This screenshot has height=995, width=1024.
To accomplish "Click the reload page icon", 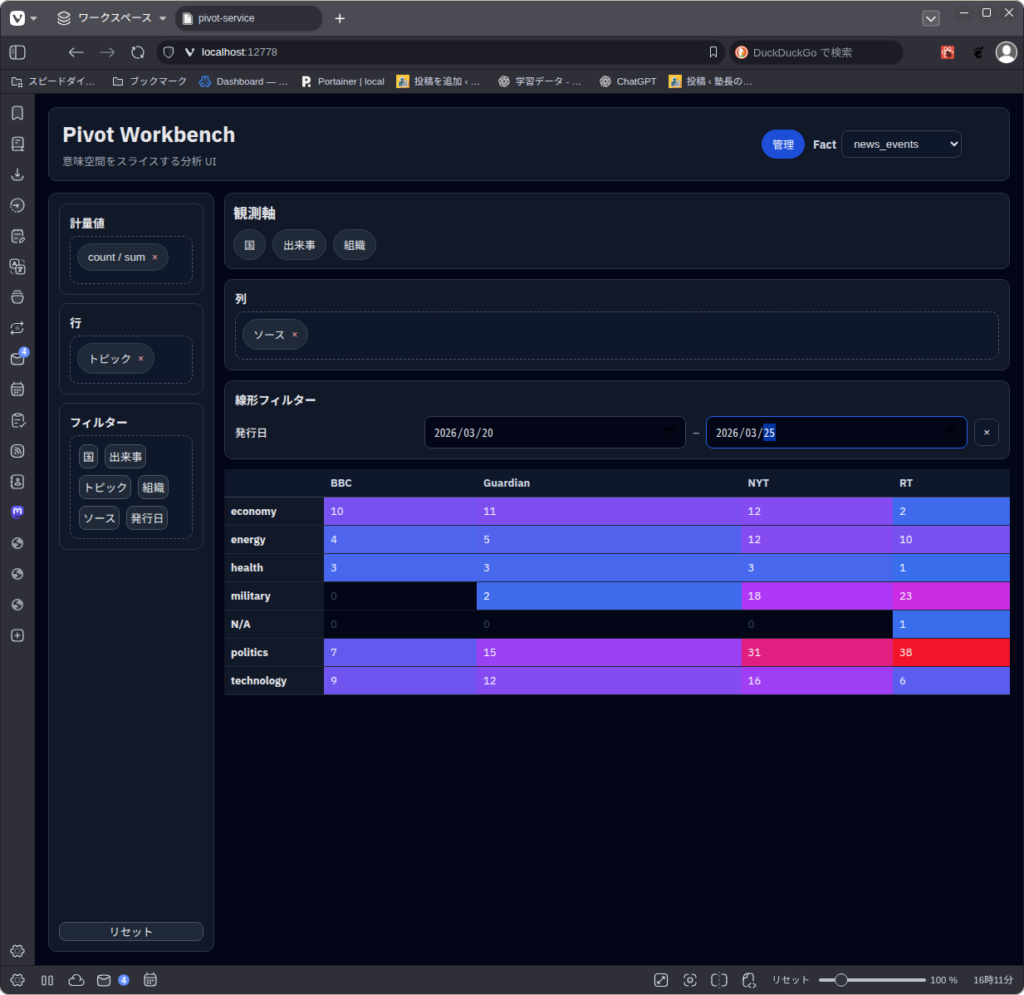I will (138, 52).
